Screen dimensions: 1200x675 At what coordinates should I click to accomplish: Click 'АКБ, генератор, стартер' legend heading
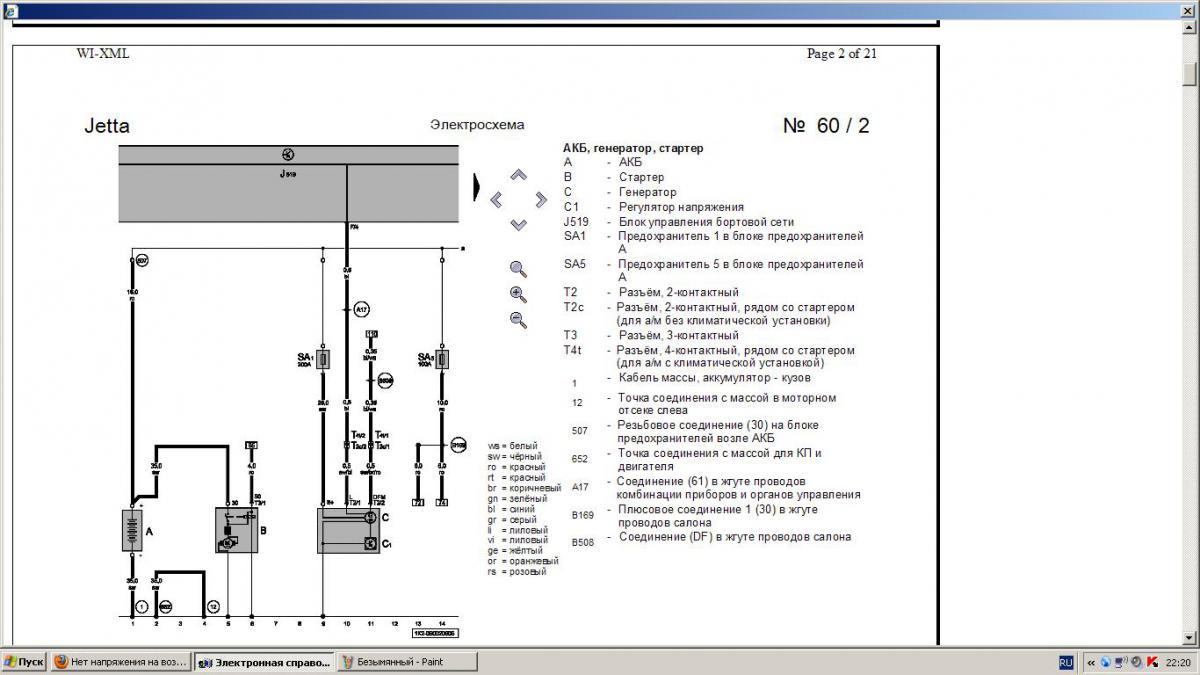(x=633, y=148)
